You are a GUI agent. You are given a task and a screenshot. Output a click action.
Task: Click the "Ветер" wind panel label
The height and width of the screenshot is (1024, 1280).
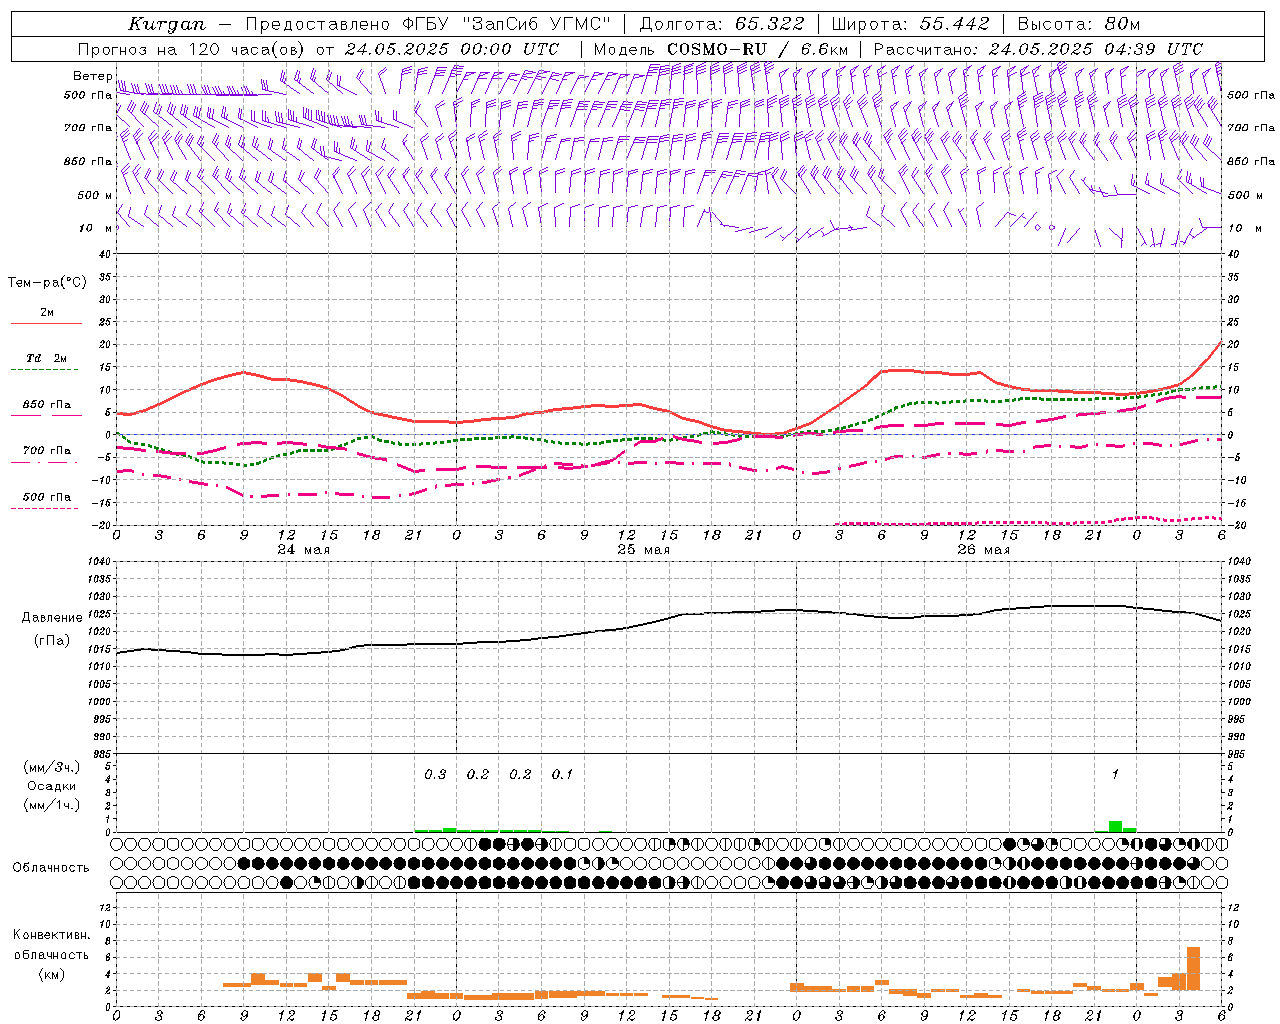[93, 76]
